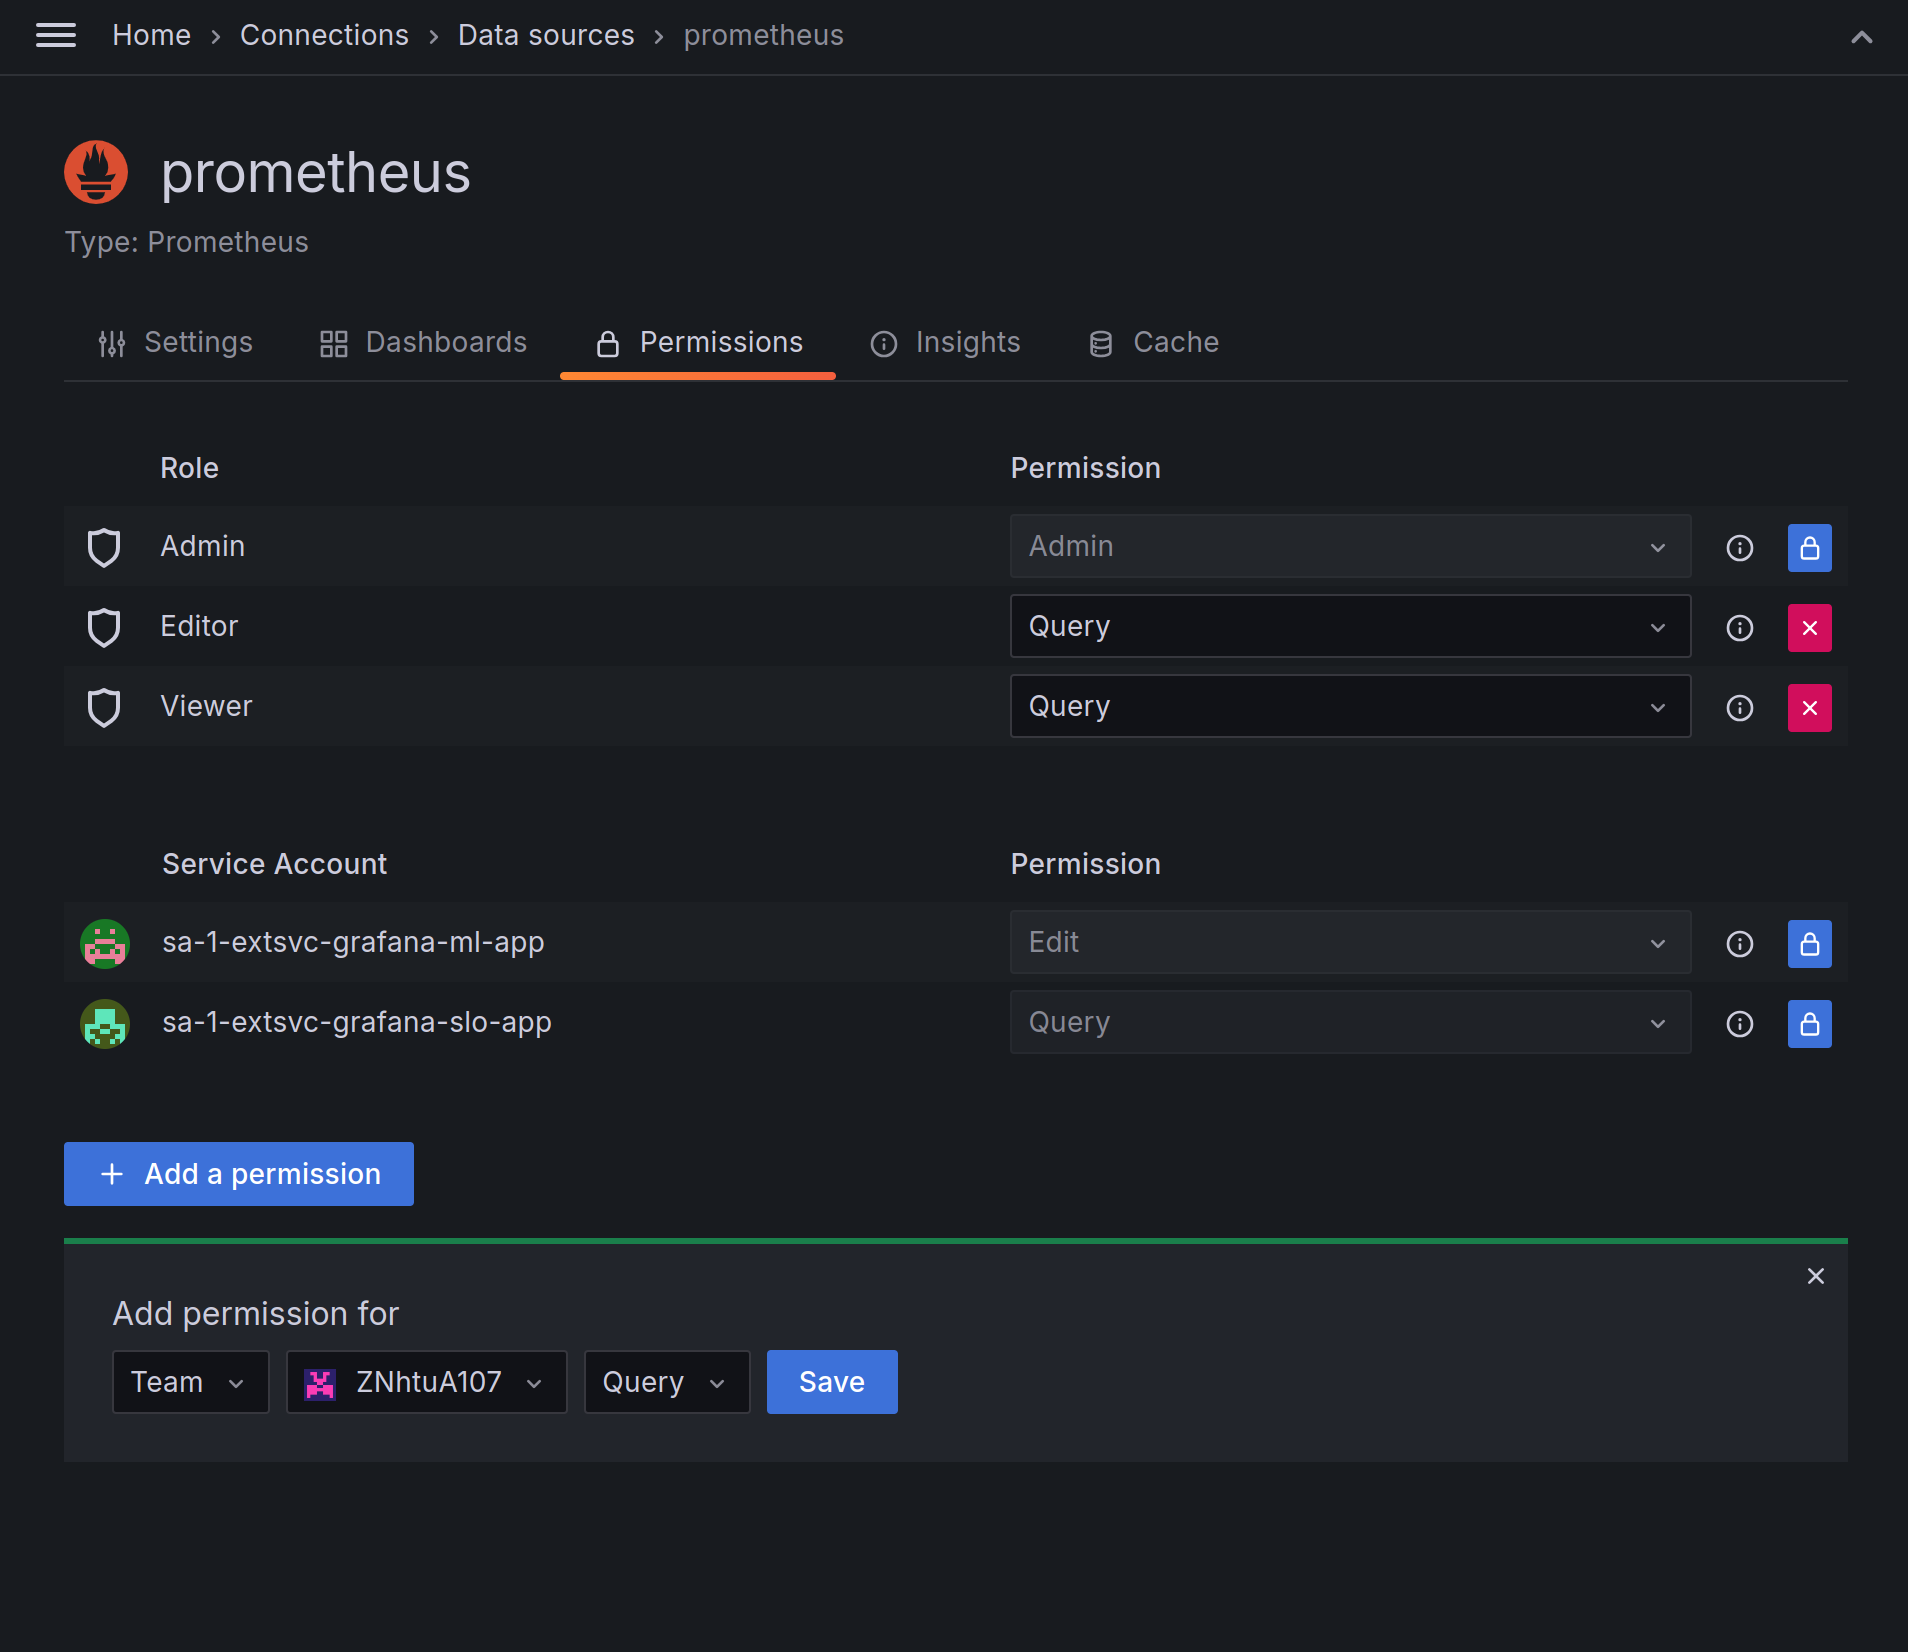Close the Add permission for panel

1814,1276
